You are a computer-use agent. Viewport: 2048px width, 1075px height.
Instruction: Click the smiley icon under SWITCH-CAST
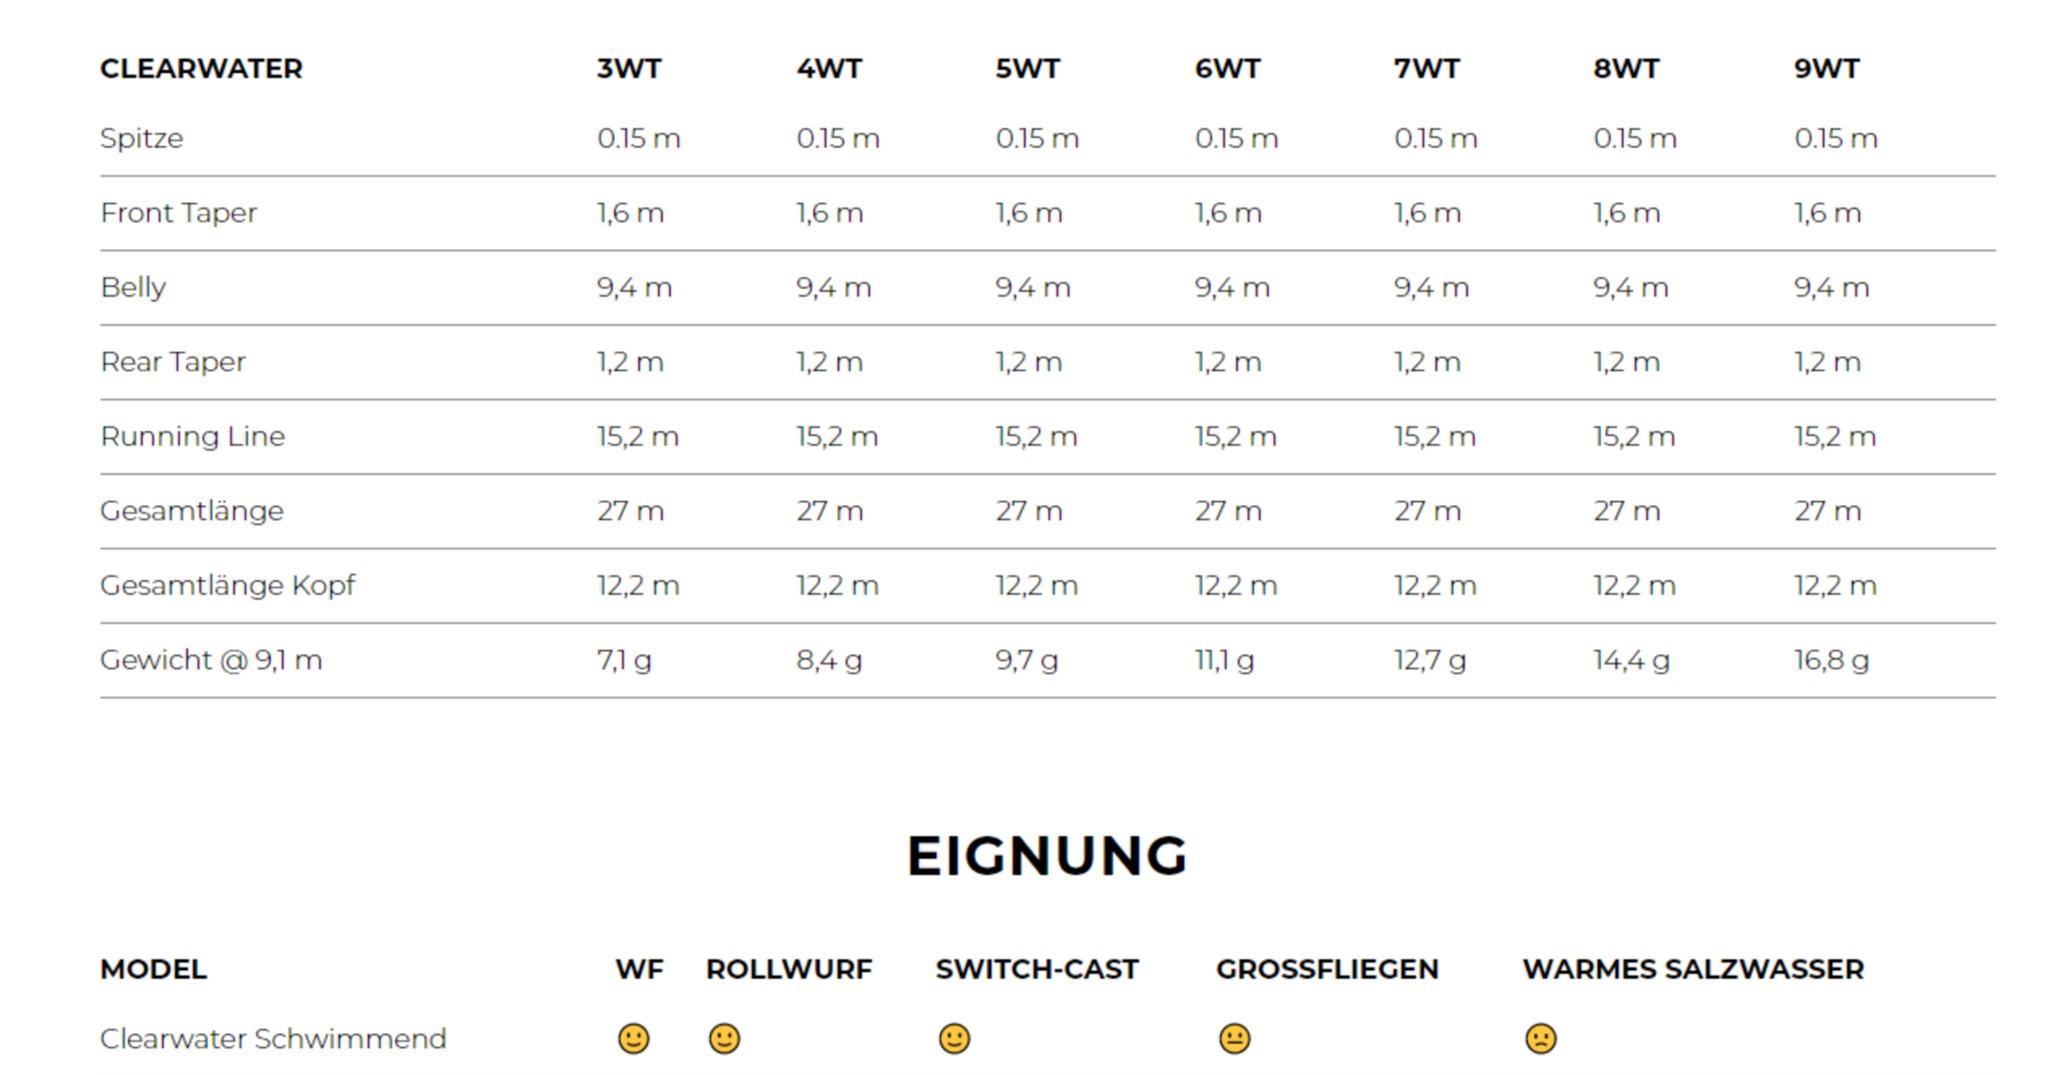954,1039
